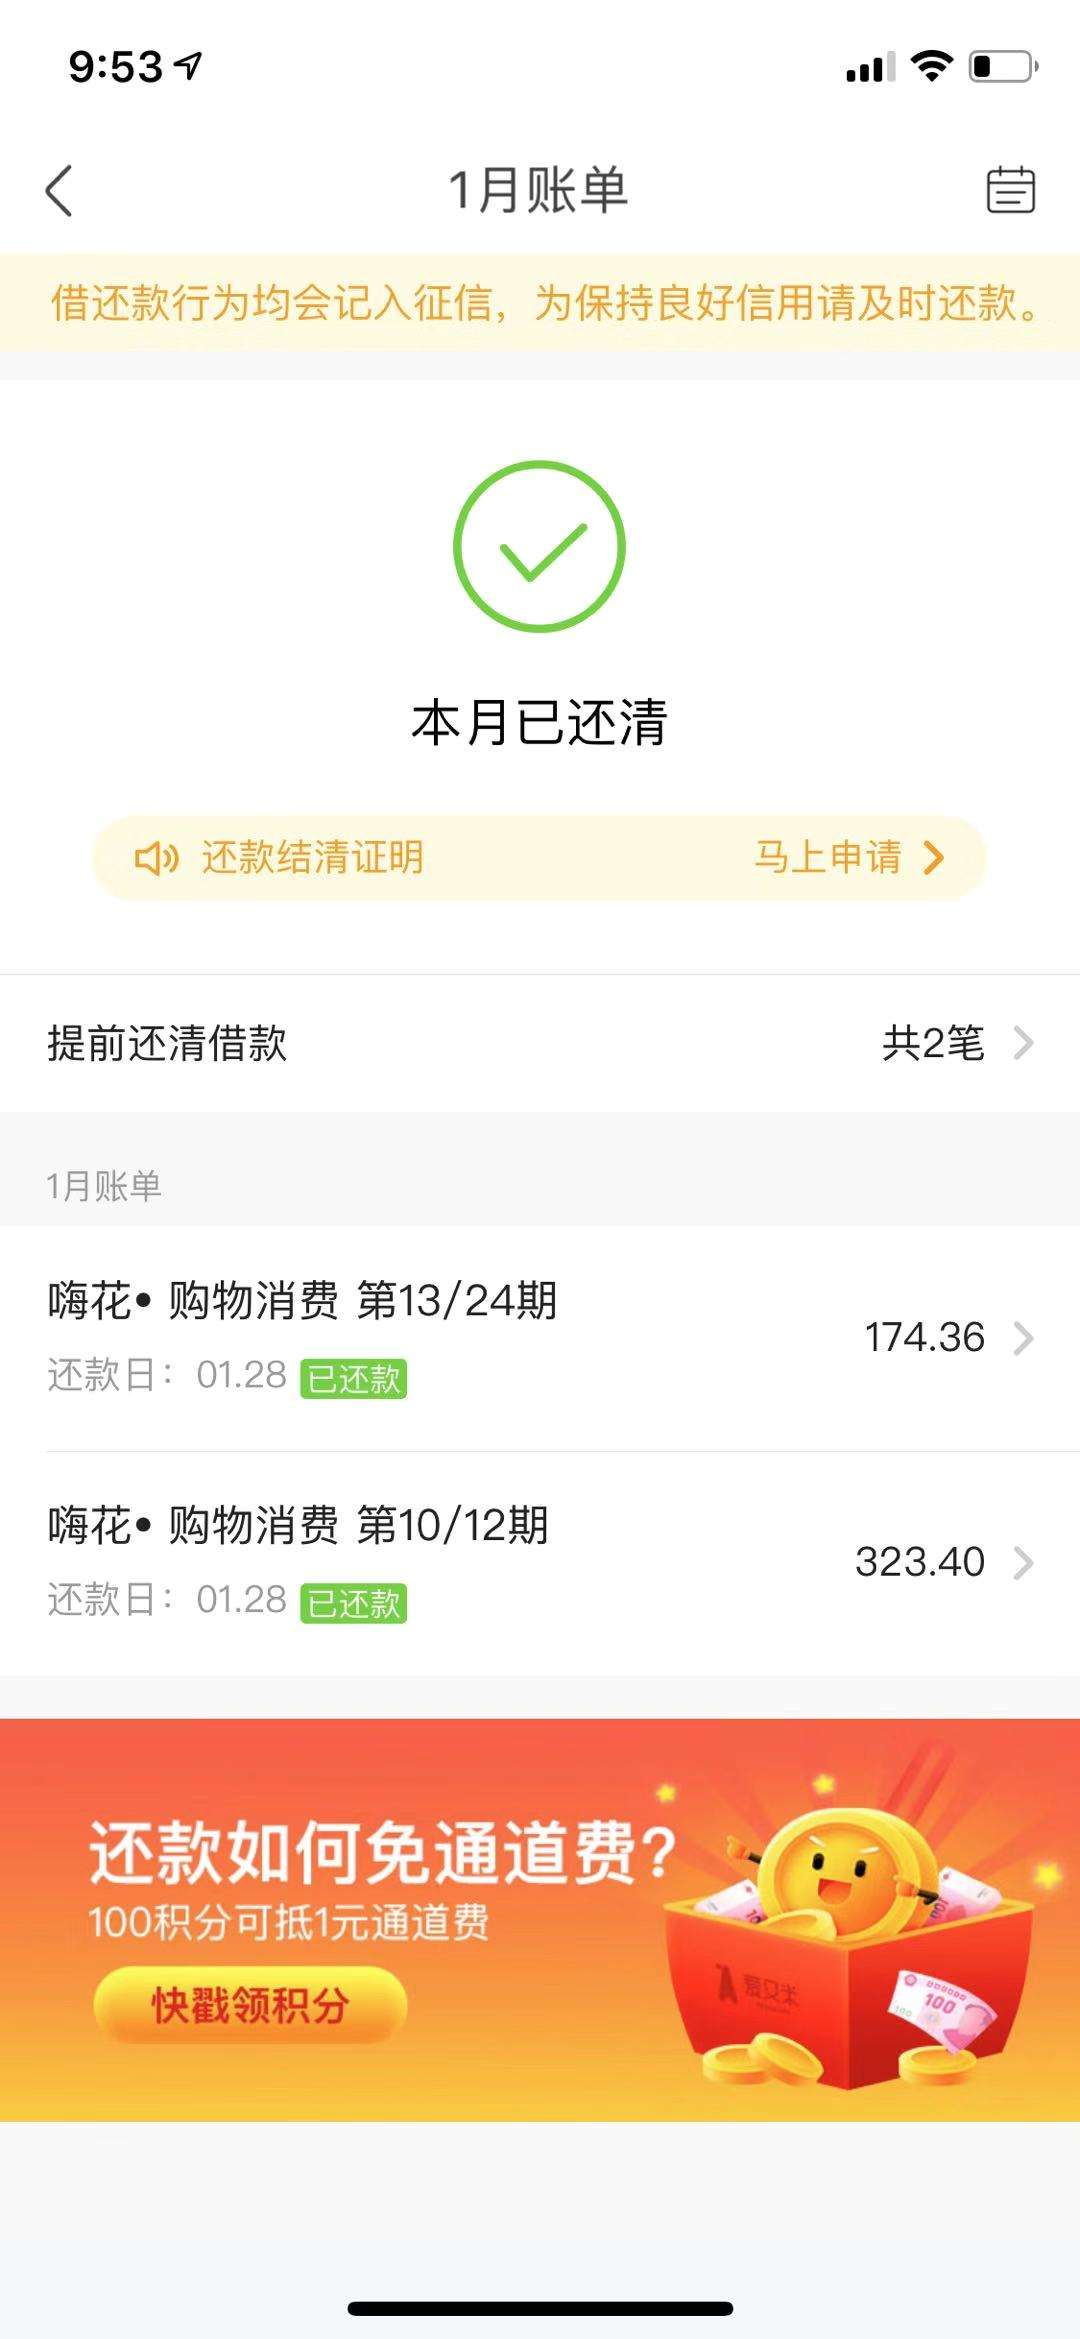Viewport: 1080px width, 2339px height.
Task: Open details chevron for 174.36 bill
Action: (x=1023, y=1338)
